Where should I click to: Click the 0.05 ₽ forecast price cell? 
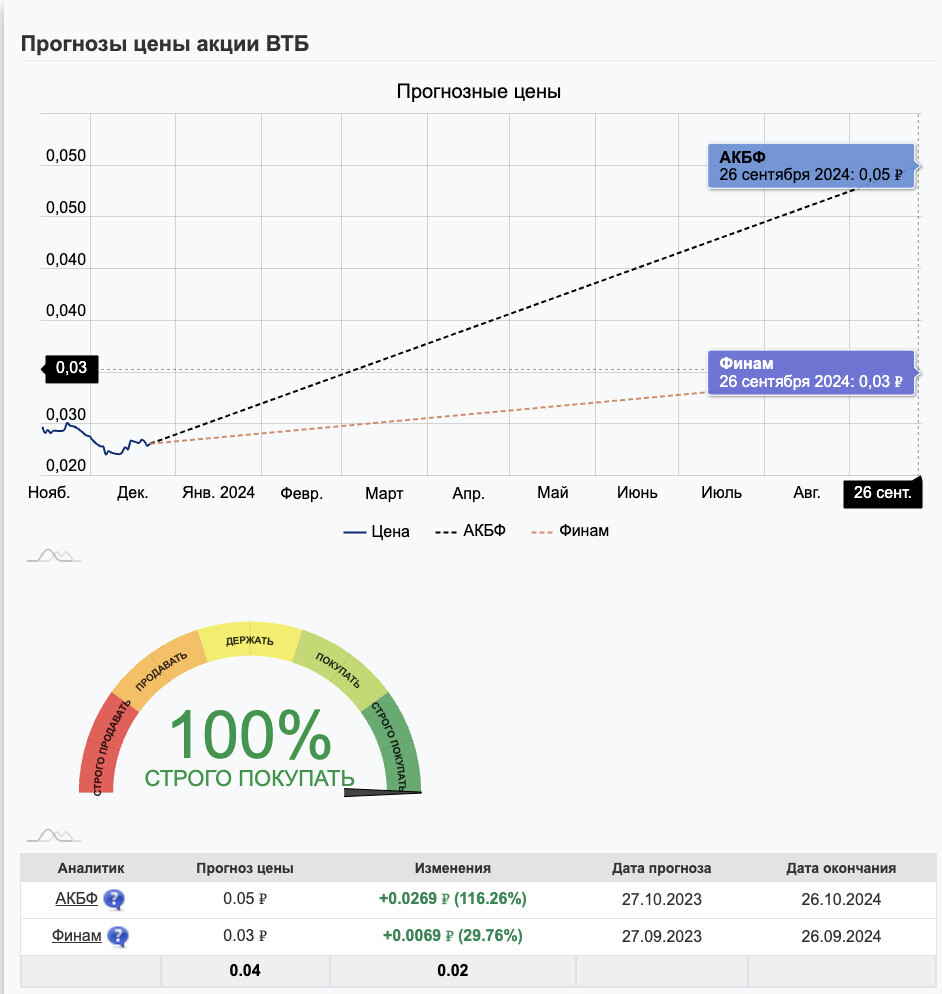tap(245, 899)
